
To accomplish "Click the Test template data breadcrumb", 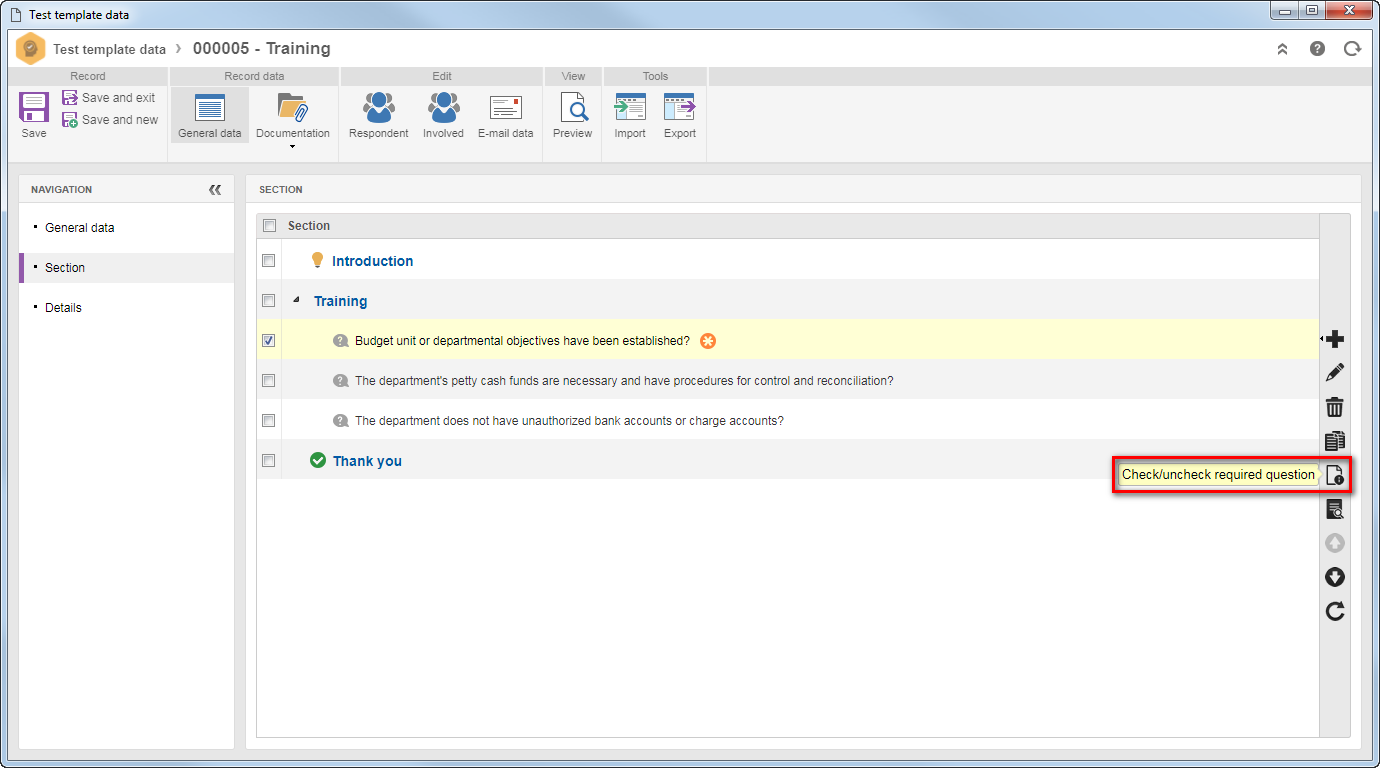I will coord(109,49).
